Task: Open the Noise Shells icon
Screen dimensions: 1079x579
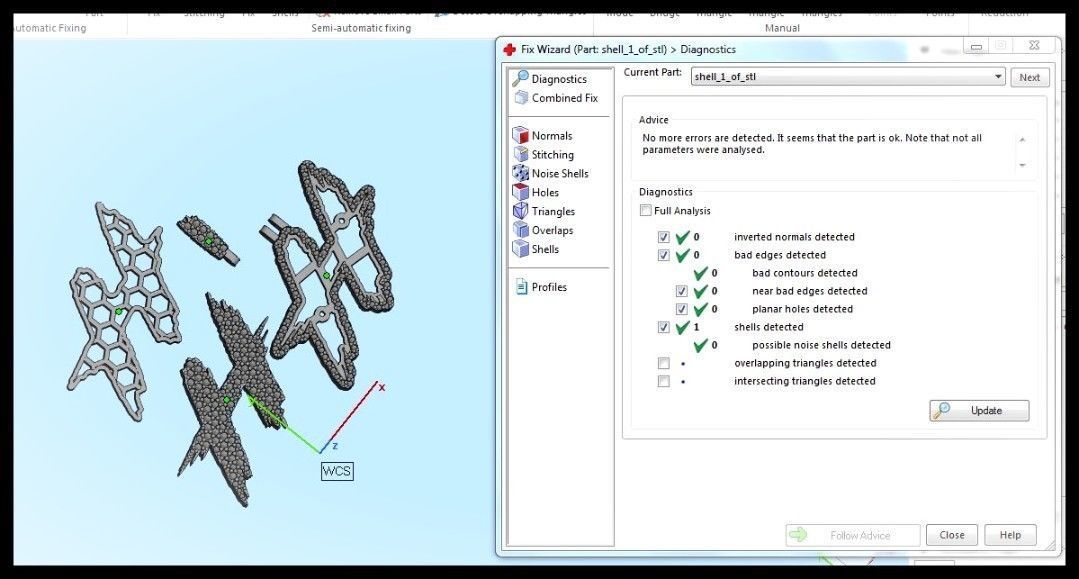Action: (x=520, y=173)
